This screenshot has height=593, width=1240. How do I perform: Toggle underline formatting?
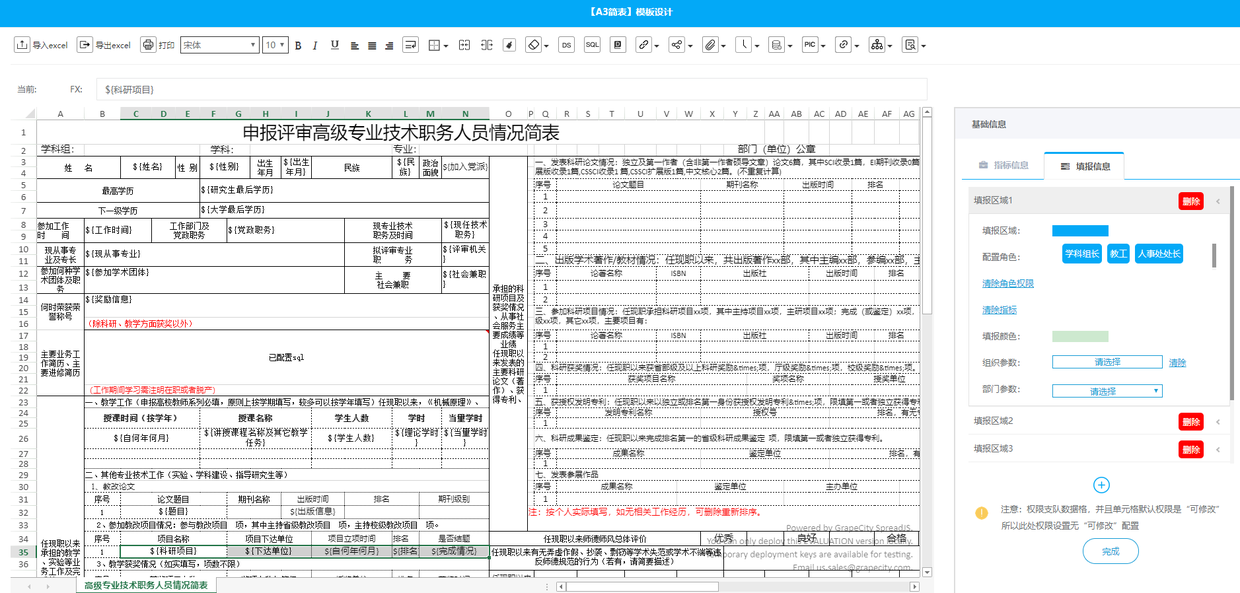click(x=334, y=45)
